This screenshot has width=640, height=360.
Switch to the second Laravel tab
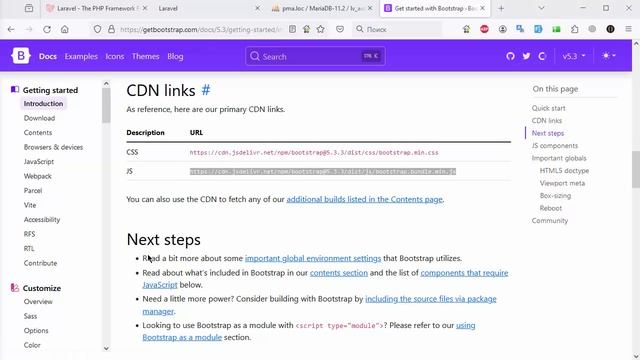click(208, 8)
